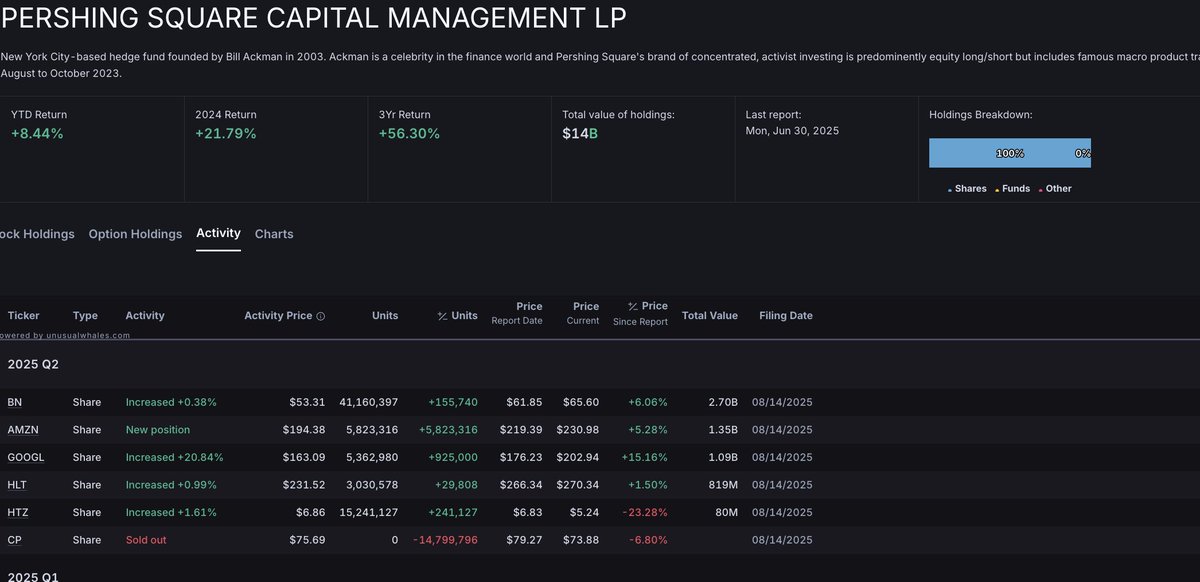Click the total holdings value $14B

coord(580,133)
